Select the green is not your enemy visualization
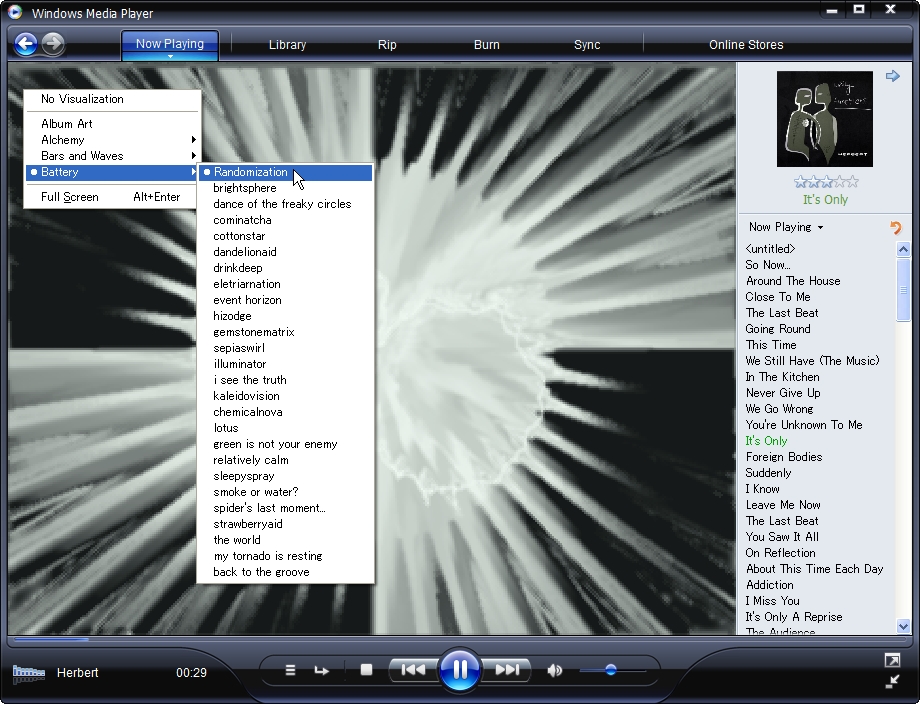The width and height of the screenshot is (920, 704). point(286,444)
